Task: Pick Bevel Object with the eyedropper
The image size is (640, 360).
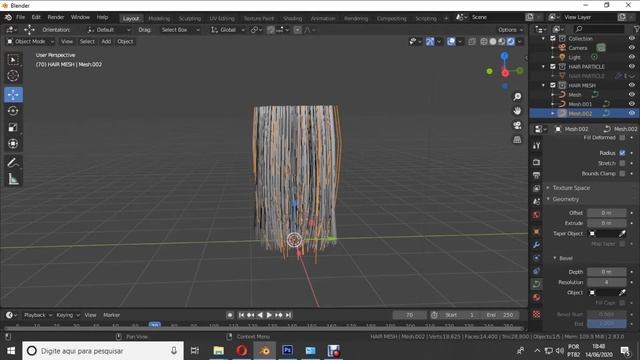Action: (622, 292)
